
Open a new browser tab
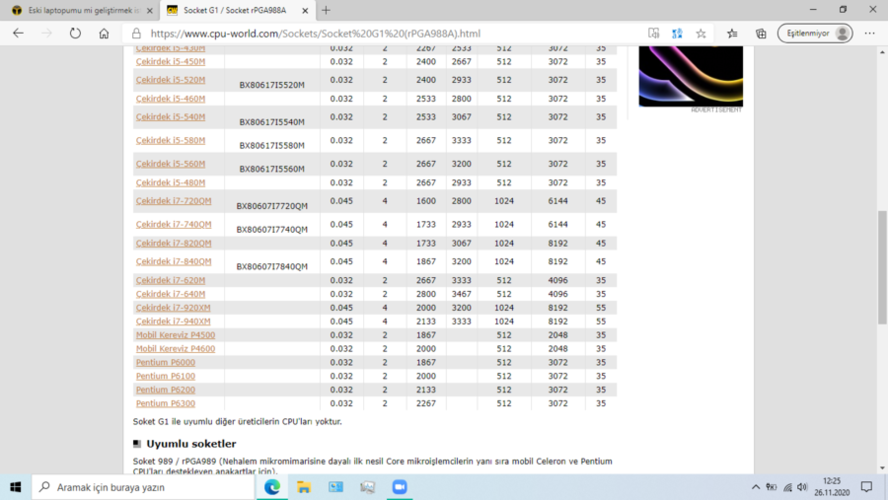click(326, 10)
